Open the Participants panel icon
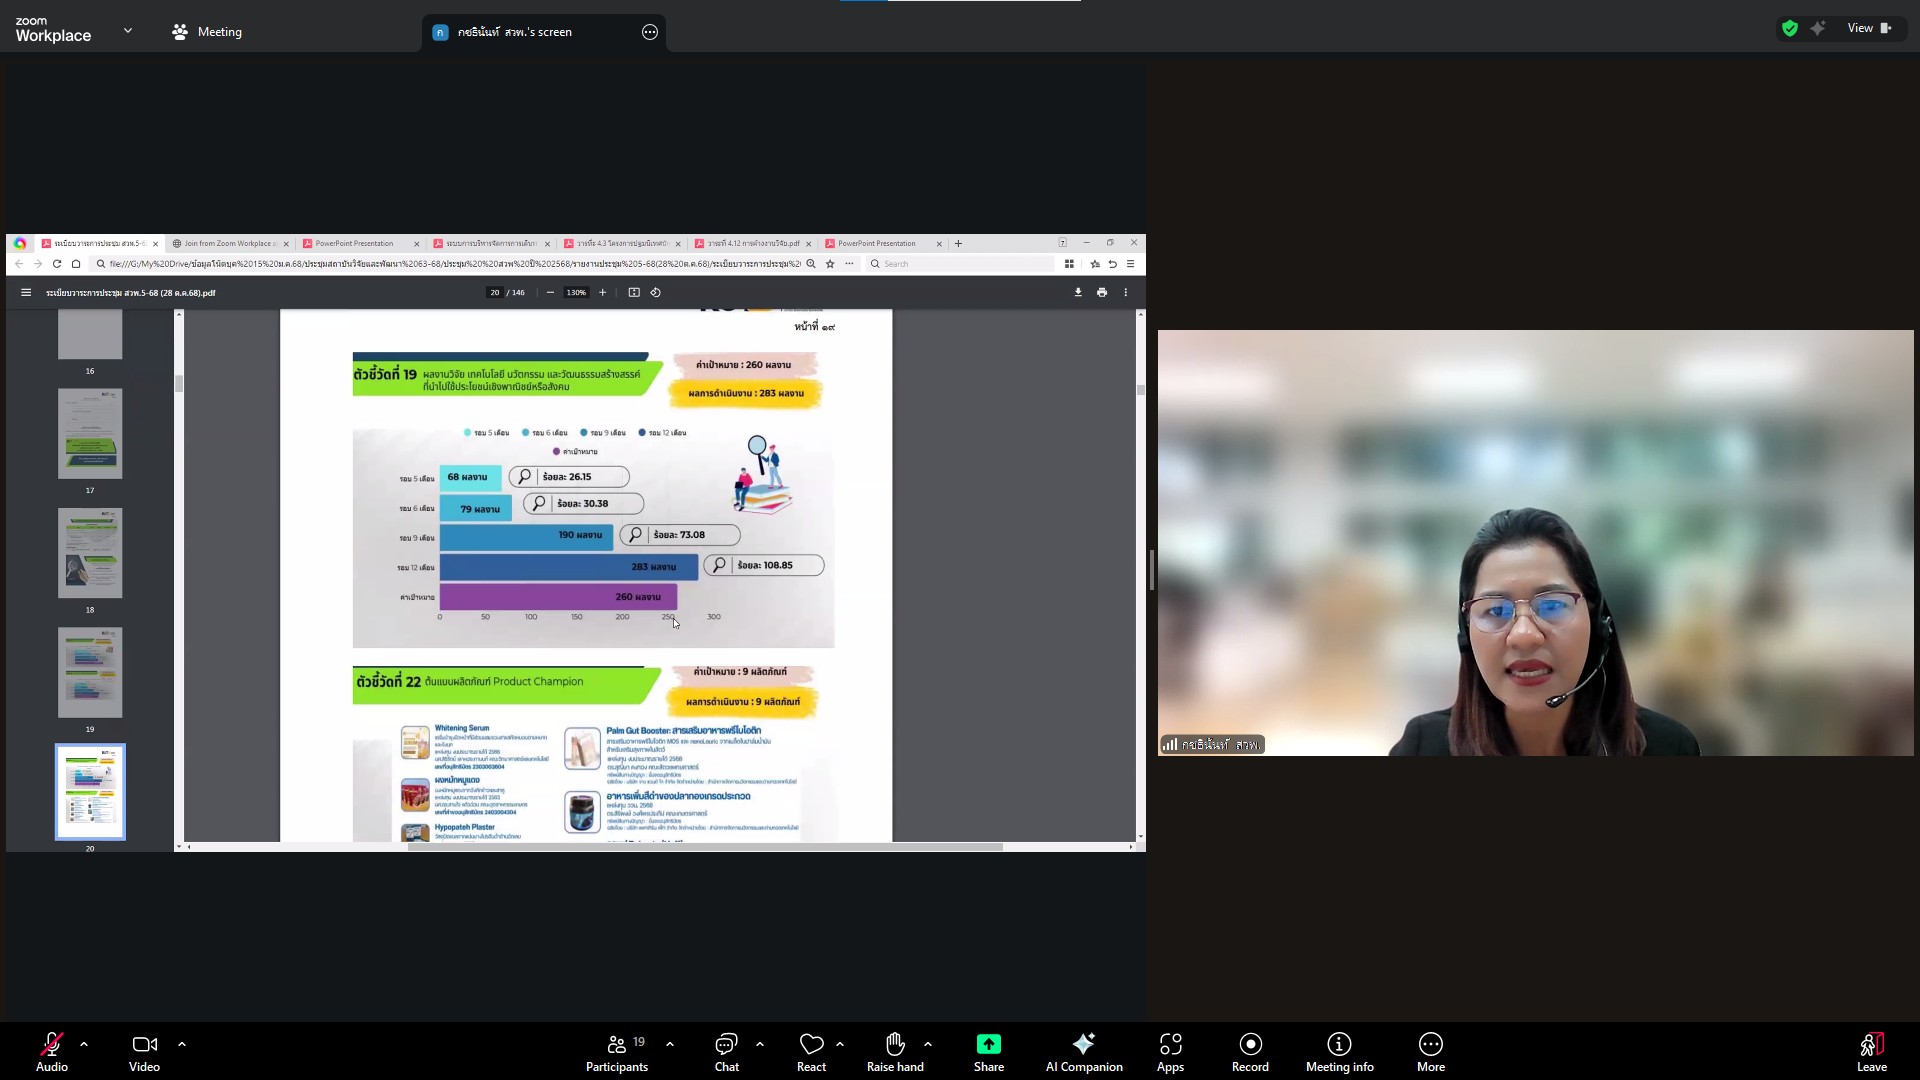This screenshot has width=1920, height=1080. 616,1045
